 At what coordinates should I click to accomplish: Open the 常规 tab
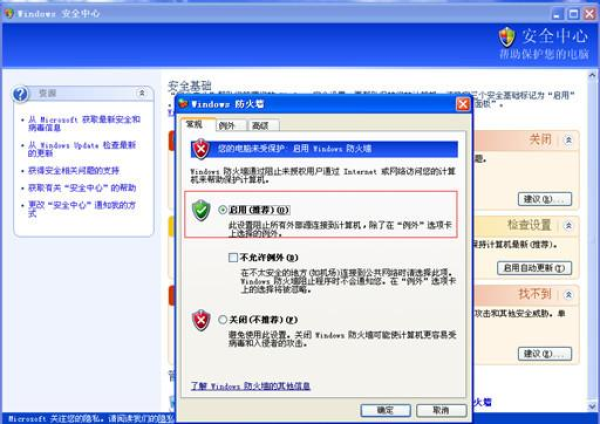point(197,124)
